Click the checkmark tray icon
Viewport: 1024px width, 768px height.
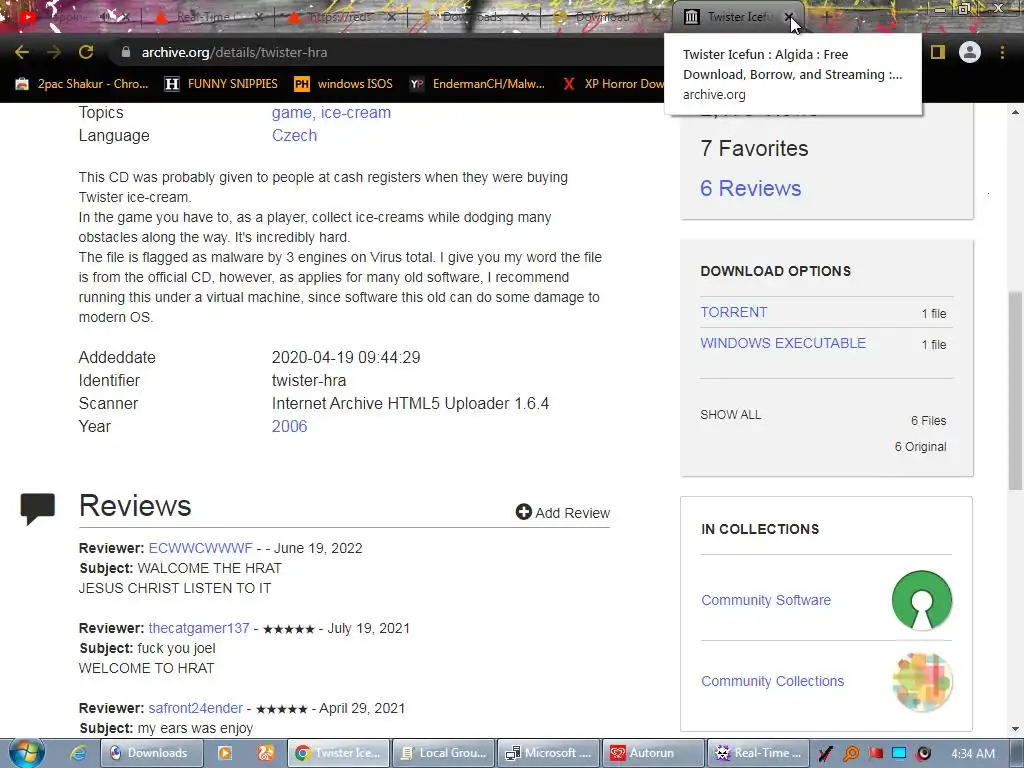(825, 754)
